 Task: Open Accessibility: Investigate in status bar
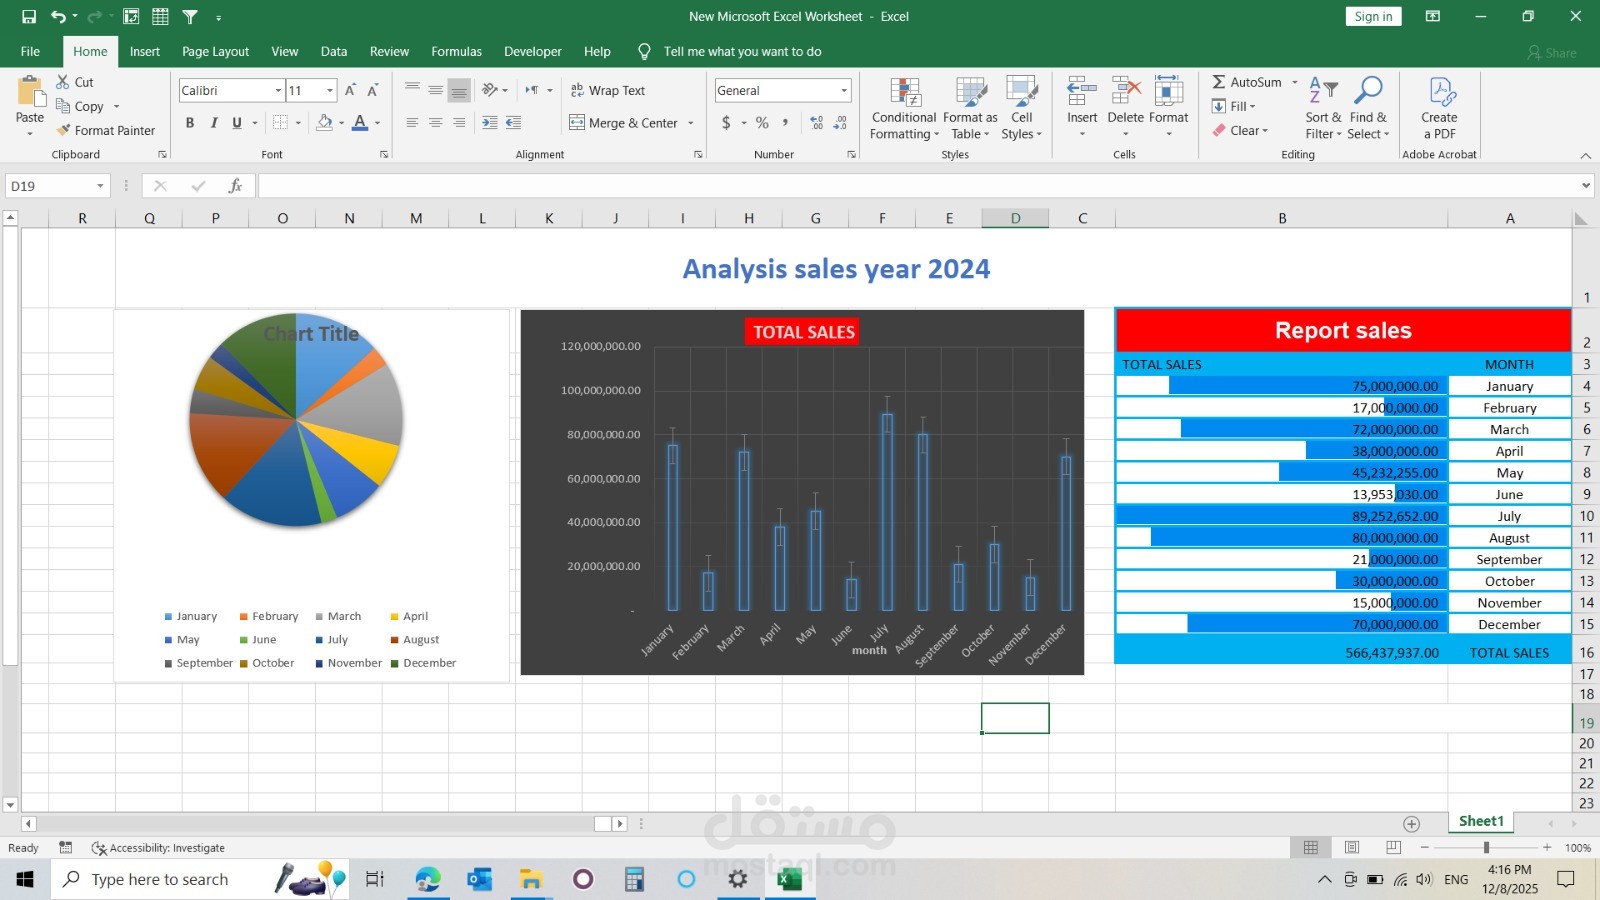click(x=158, y=848)
